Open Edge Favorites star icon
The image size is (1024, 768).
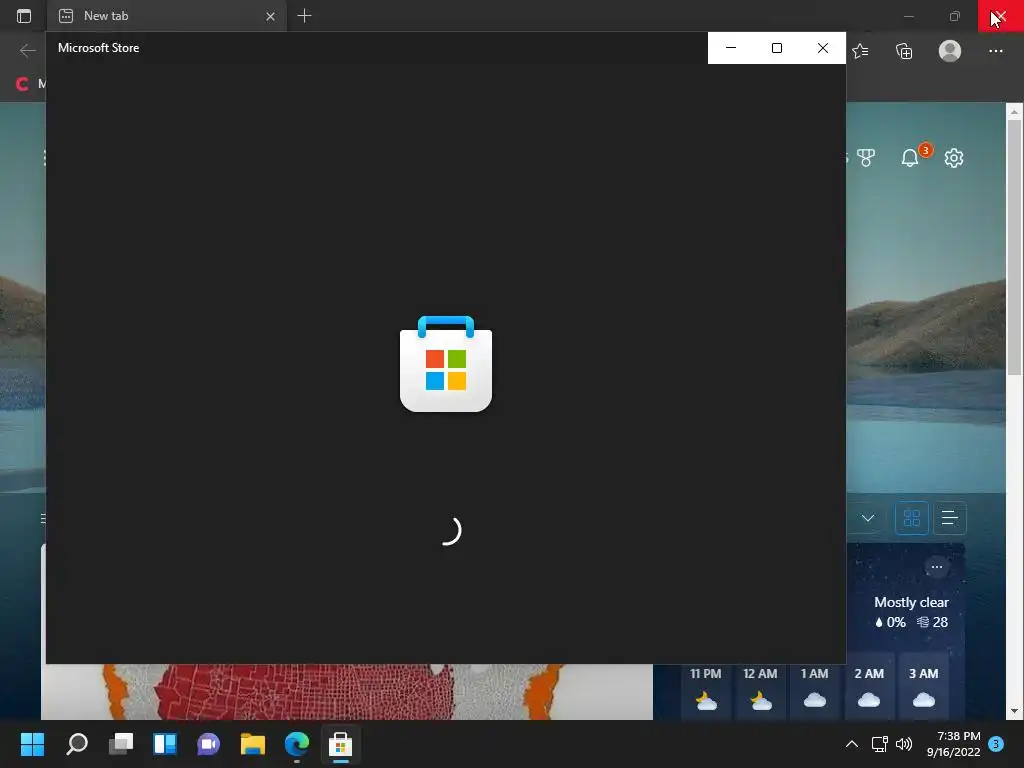860,51
